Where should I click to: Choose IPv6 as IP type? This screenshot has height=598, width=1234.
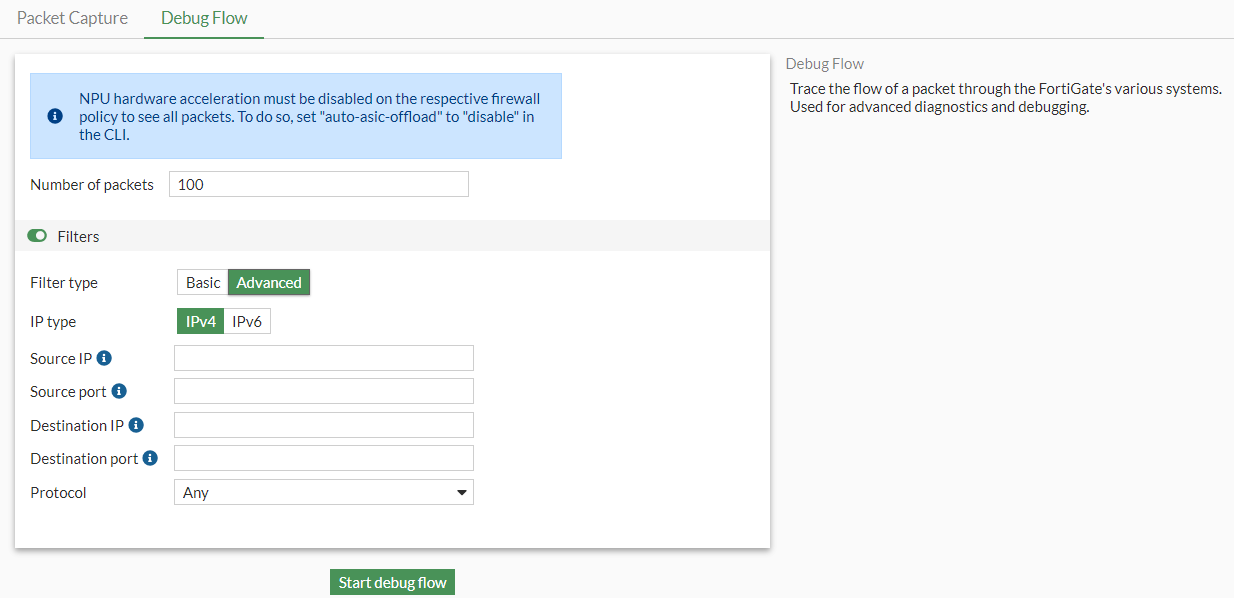coord(247,321)
